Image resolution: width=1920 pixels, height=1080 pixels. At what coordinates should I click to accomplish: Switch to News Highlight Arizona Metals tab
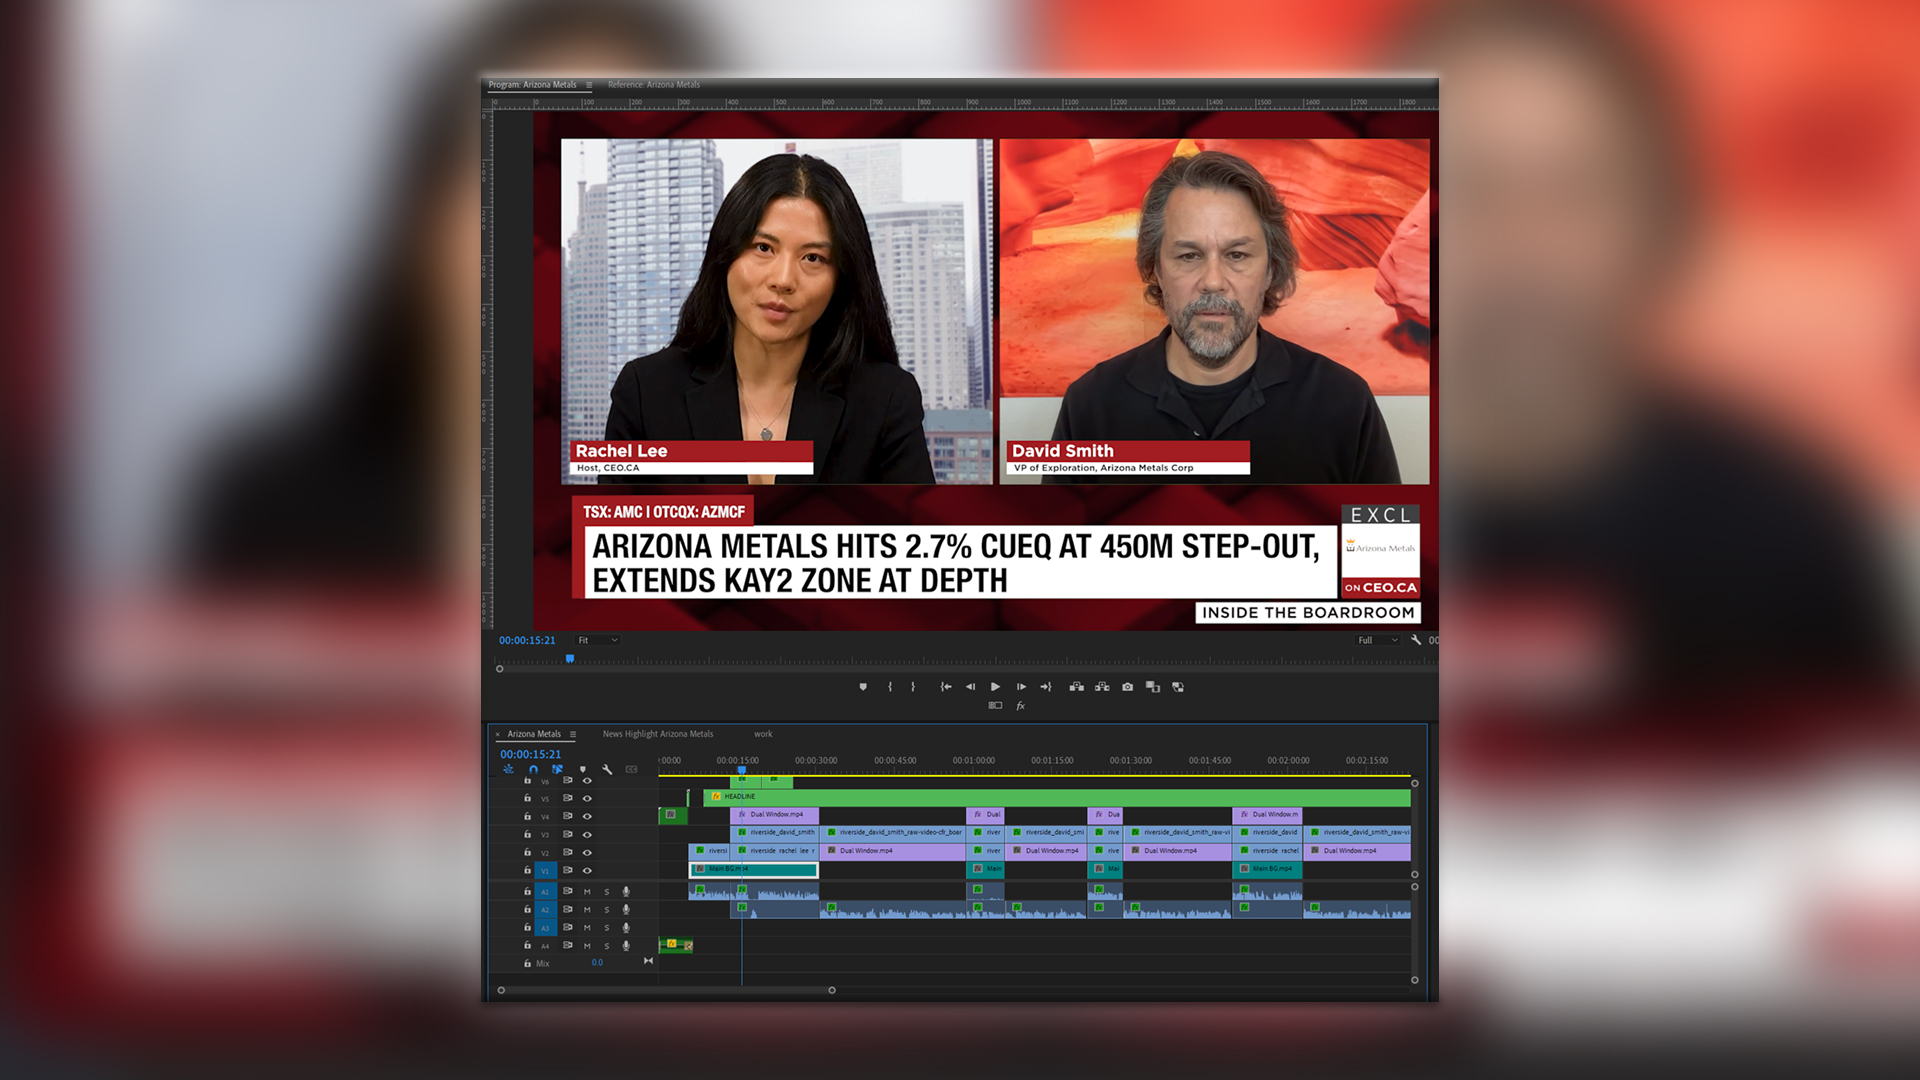click(657, 735)
